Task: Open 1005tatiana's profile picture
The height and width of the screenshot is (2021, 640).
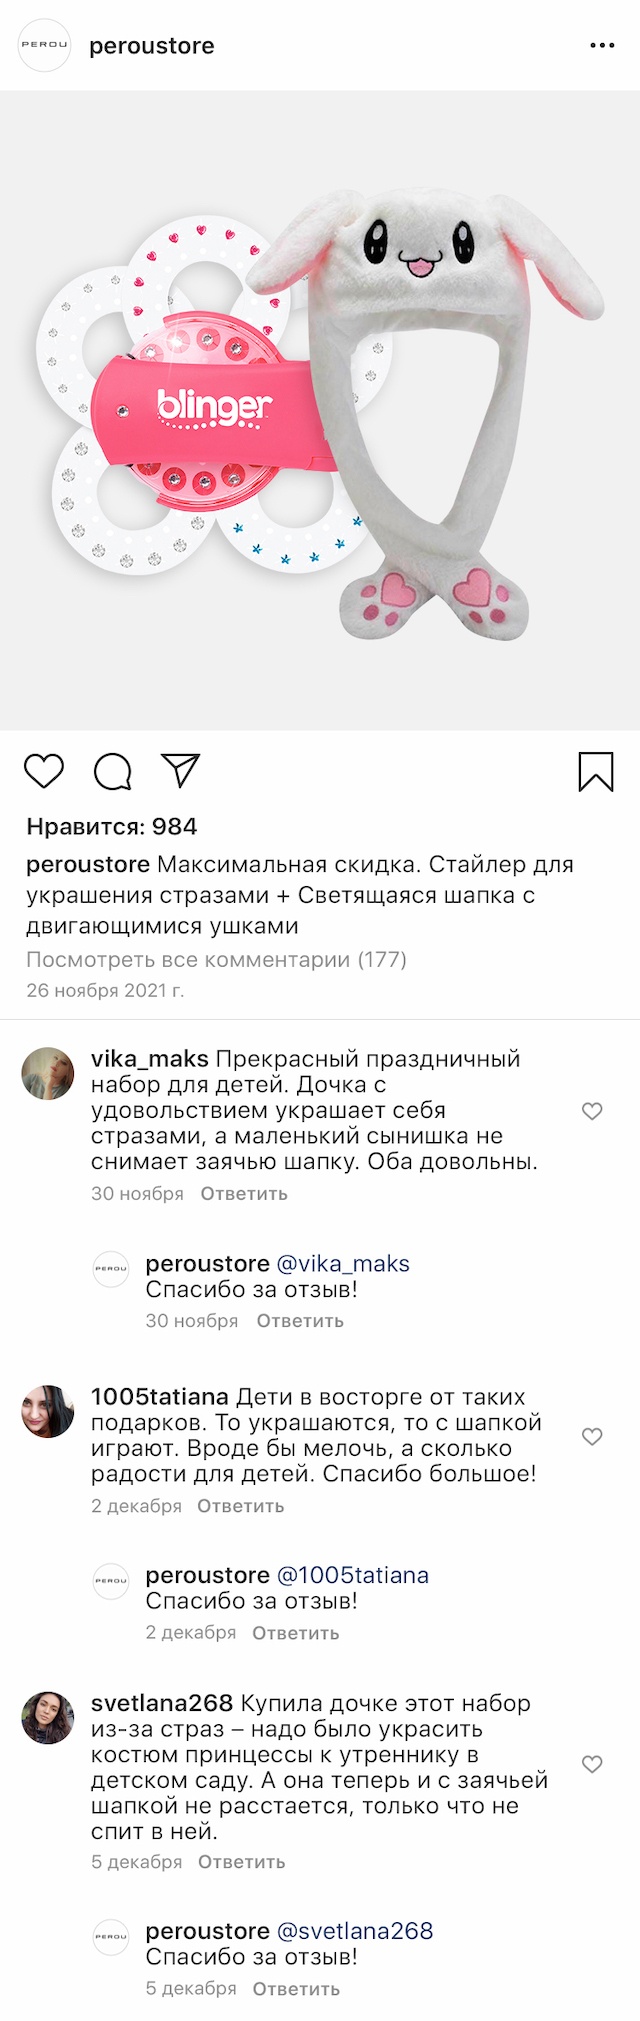Action: [48, 1411]
